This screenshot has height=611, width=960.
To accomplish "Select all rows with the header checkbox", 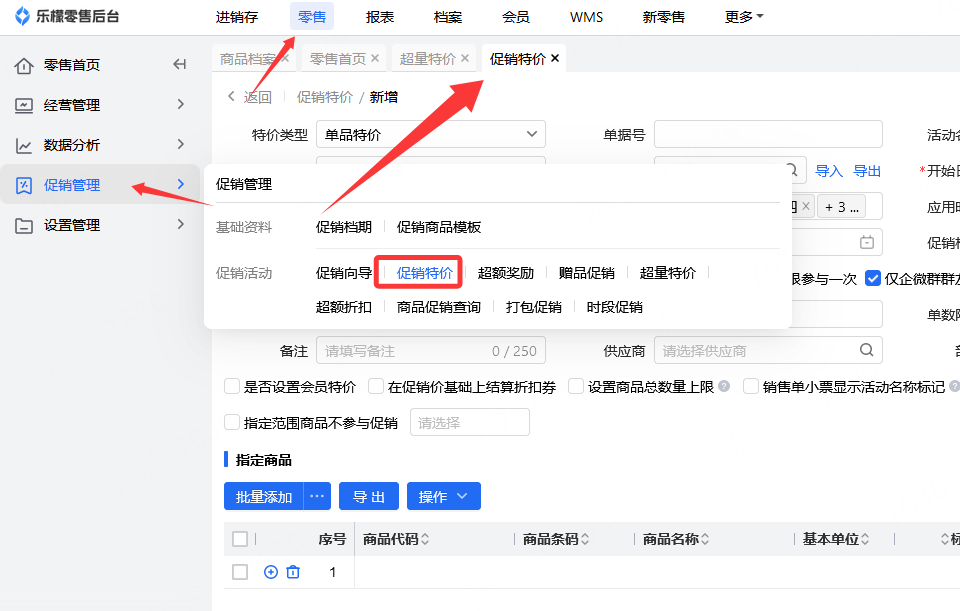I will click(240, 539).
